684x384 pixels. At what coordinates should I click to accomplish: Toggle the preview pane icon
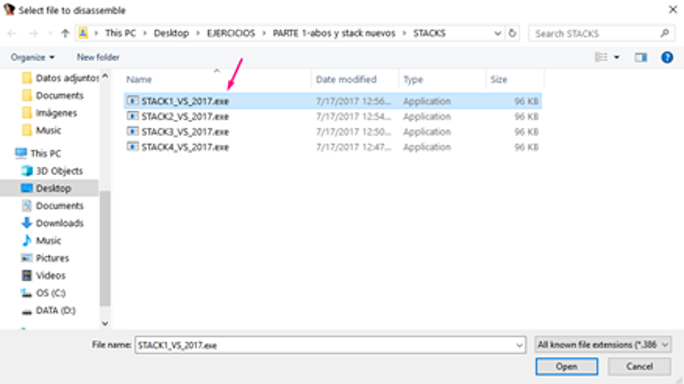pos(641,57)
